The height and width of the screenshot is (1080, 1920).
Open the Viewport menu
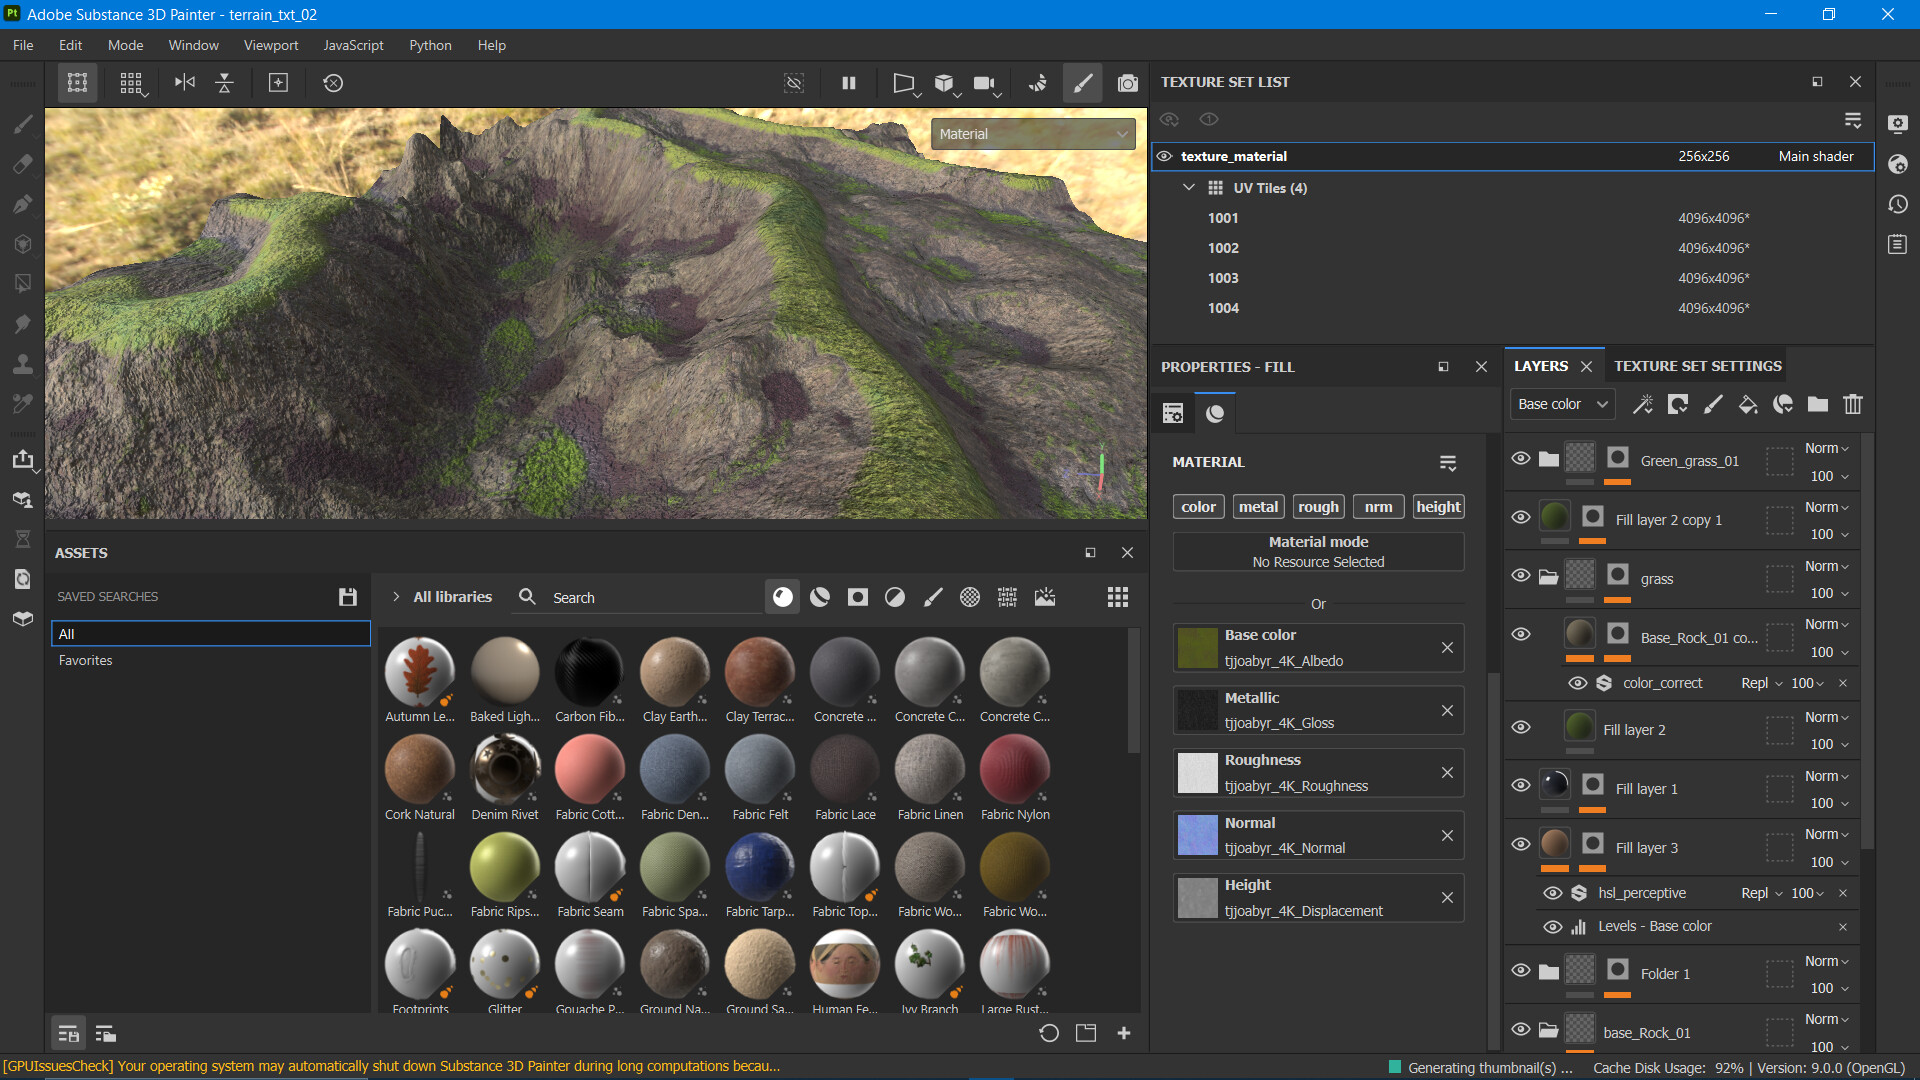(x=270, y=45)
